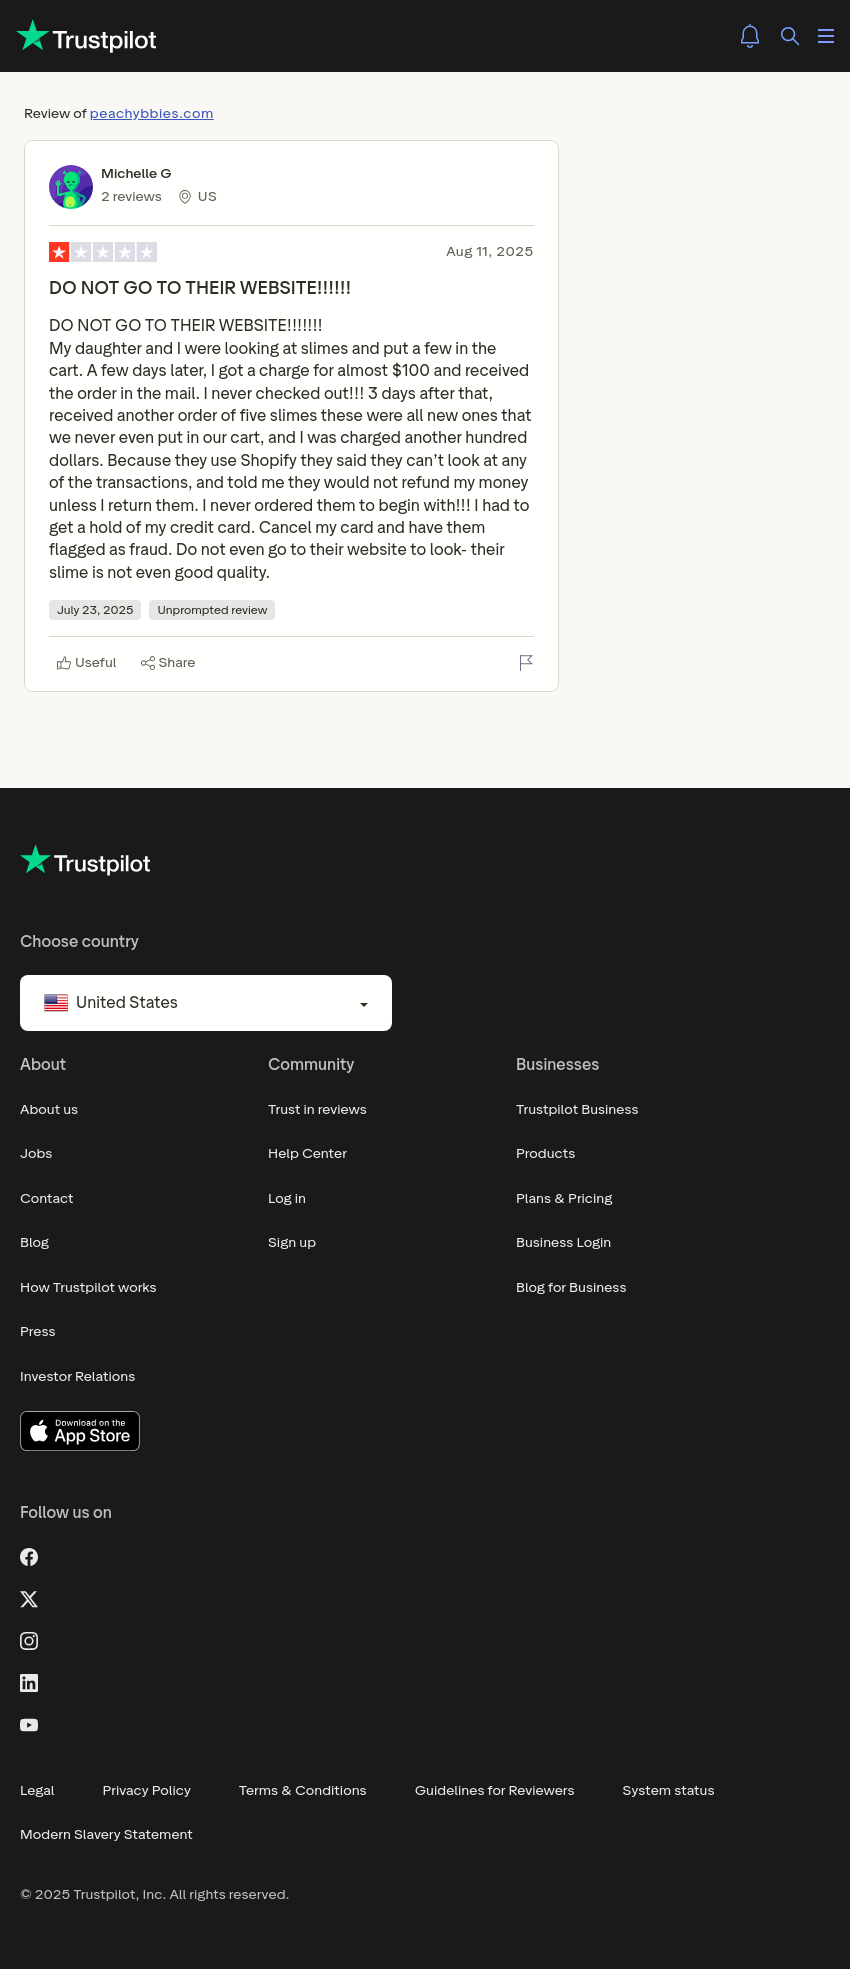Open Investor Relations link
850x1969 pixels.
pos(78,1376)
